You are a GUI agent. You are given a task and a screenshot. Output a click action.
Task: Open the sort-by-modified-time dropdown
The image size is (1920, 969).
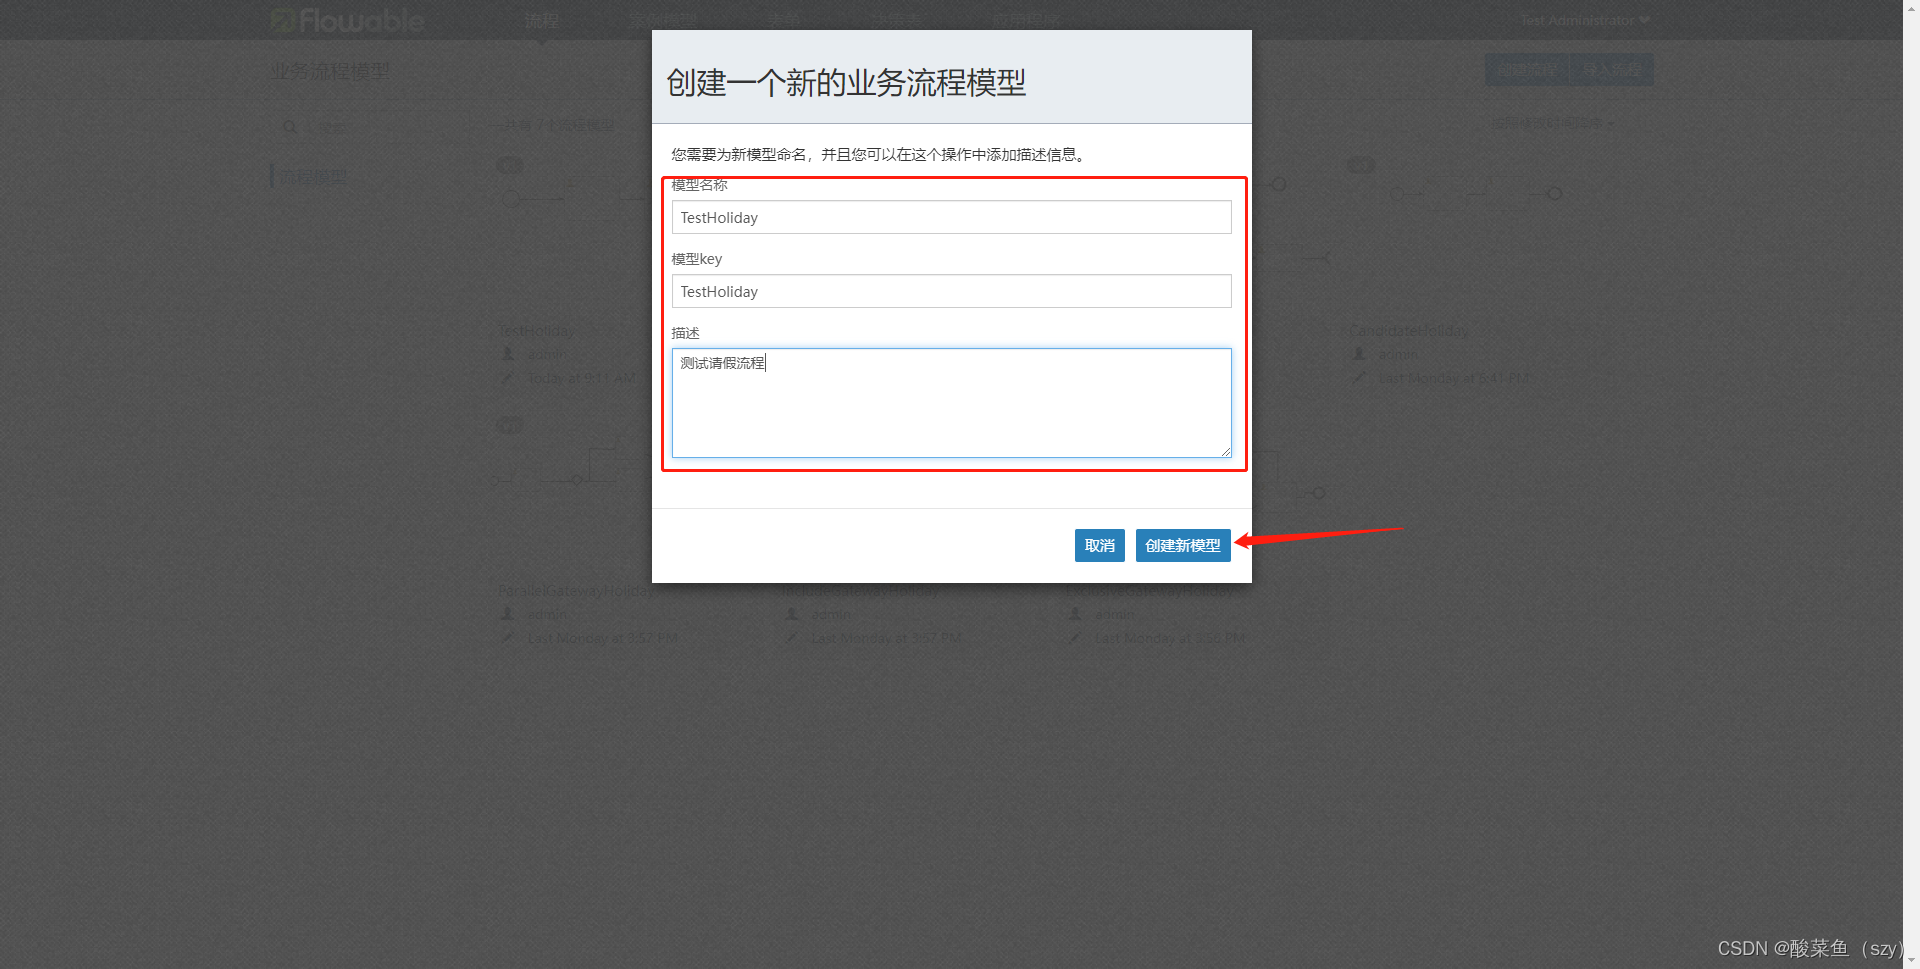1552,124
